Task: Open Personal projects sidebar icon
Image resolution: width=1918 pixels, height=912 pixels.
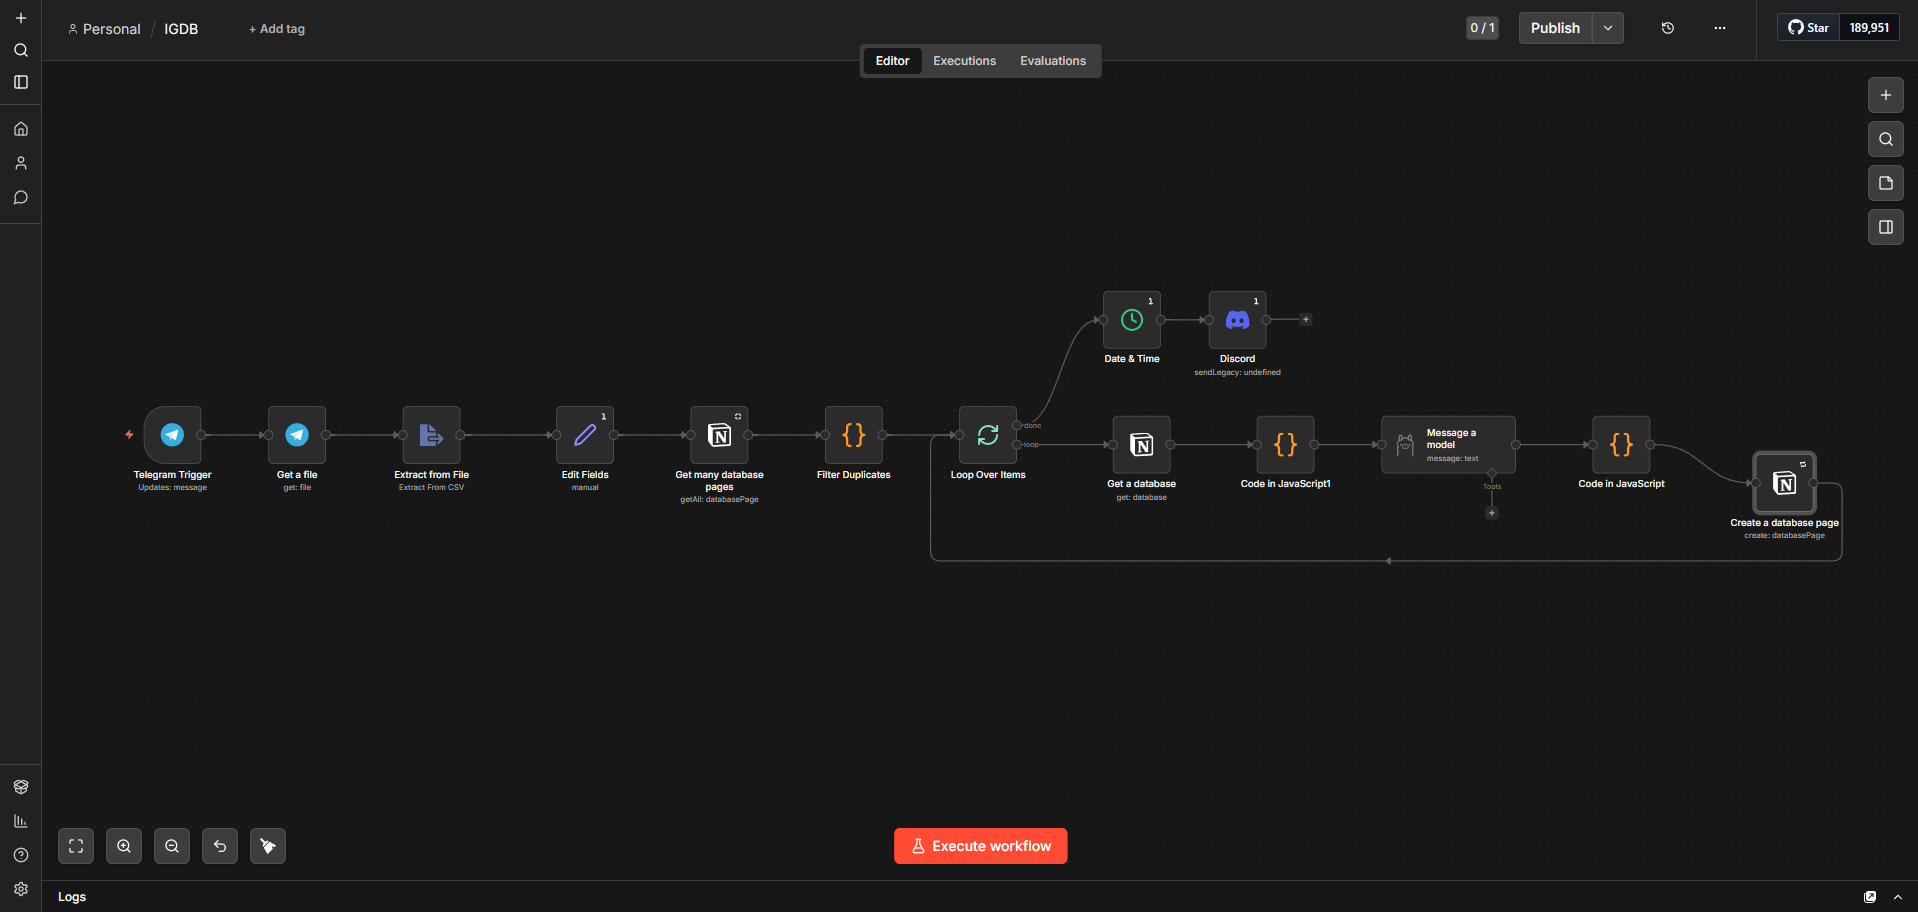Action: tap(21, 163)
